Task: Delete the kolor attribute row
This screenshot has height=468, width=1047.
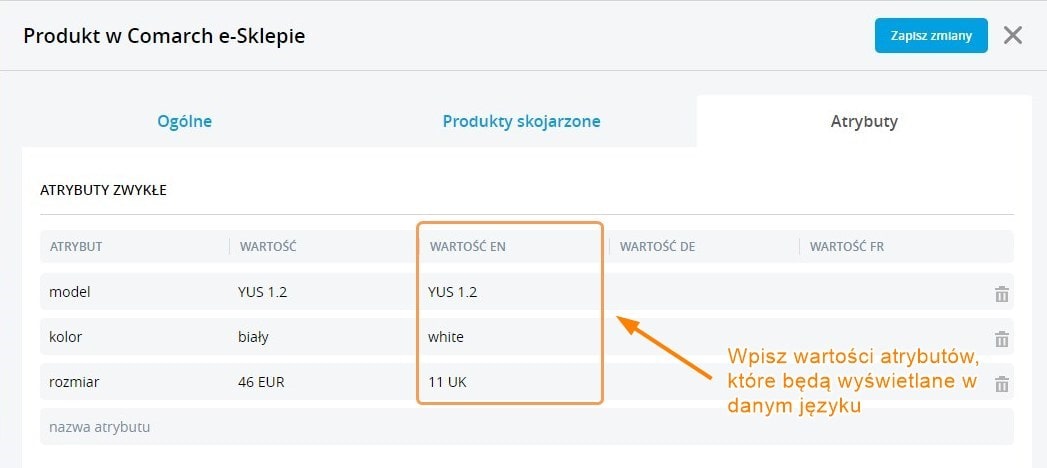Action: (x=1001, y=338)
